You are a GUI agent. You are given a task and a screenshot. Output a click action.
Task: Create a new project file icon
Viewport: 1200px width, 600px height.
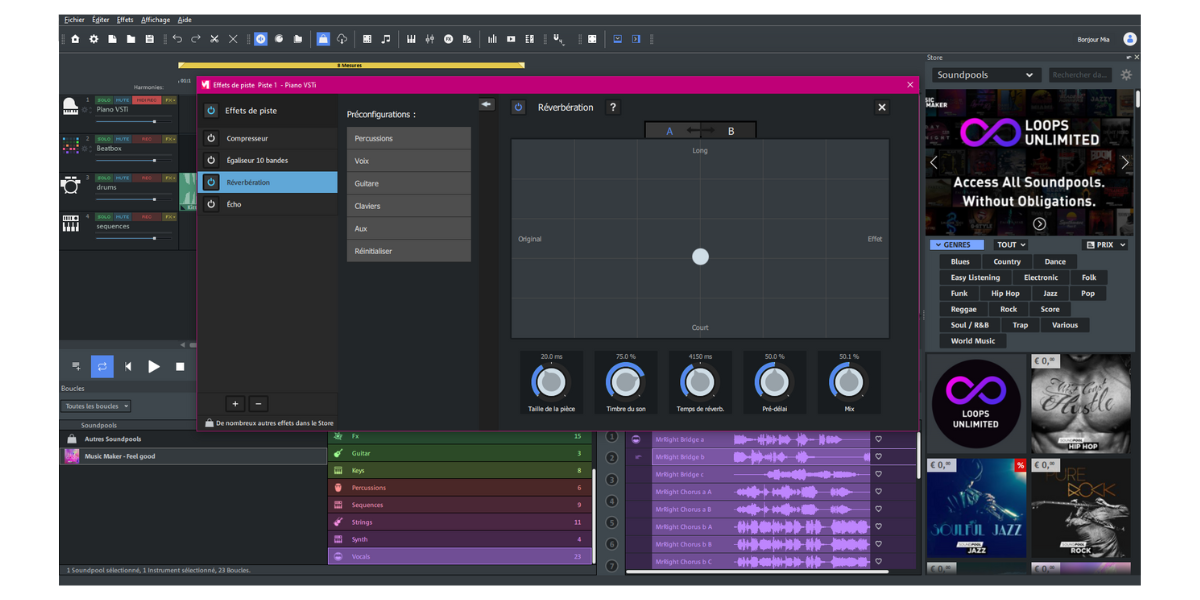[112, 39]
